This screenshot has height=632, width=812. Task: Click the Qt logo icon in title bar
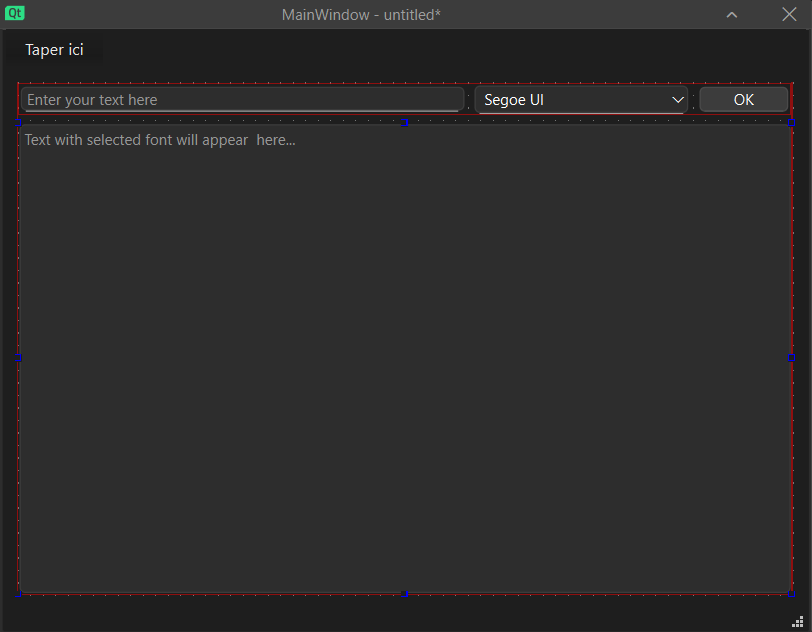pos(14,13)
